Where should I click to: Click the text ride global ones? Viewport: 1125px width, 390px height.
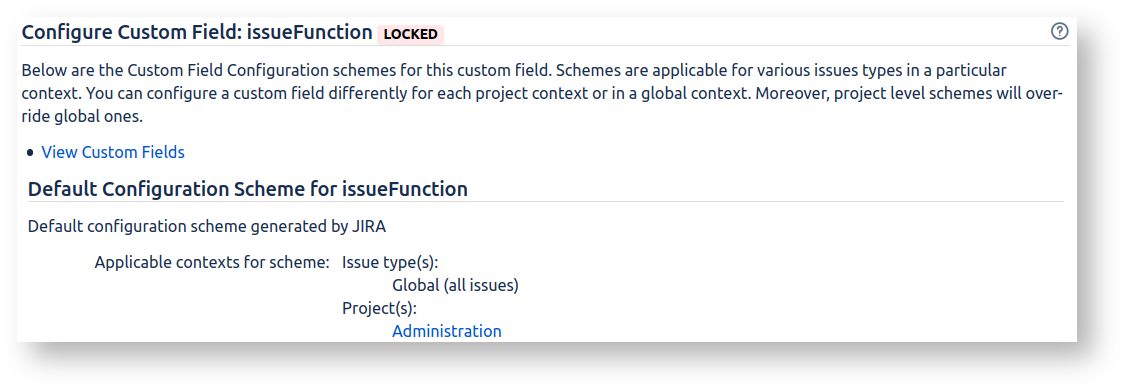click(x=77, y=117)
